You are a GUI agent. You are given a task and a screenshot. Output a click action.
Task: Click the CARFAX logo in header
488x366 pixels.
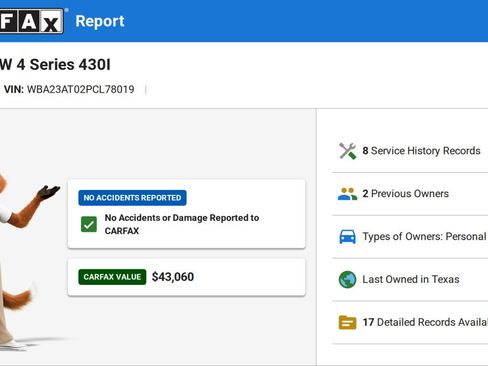[x=32, y=21]
